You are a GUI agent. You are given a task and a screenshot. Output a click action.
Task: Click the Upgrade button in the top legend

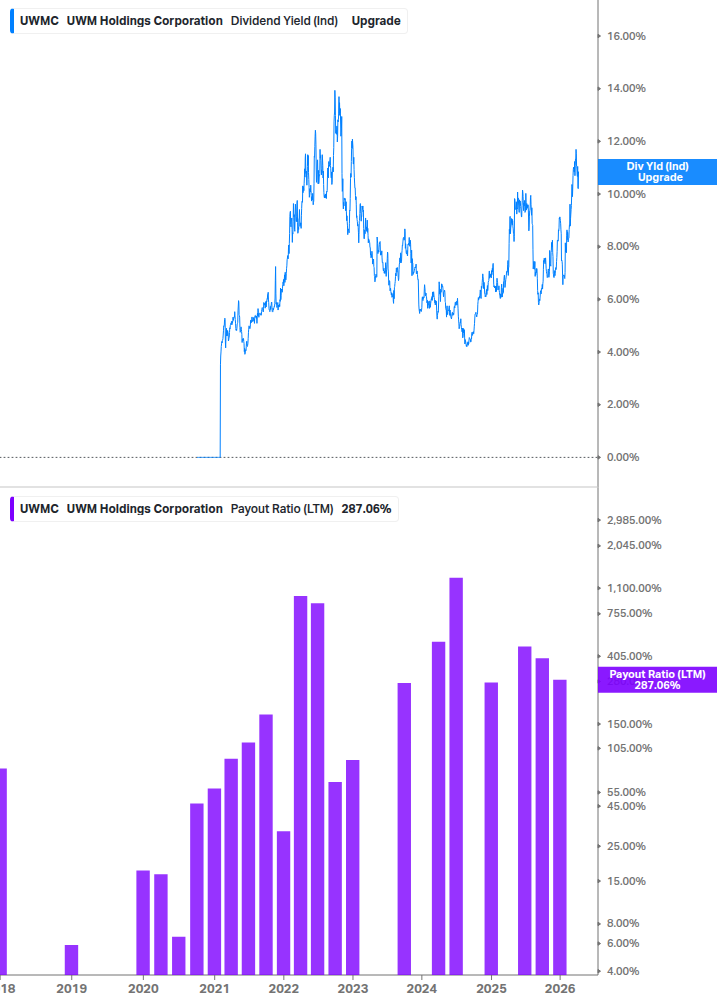point(376,20)
